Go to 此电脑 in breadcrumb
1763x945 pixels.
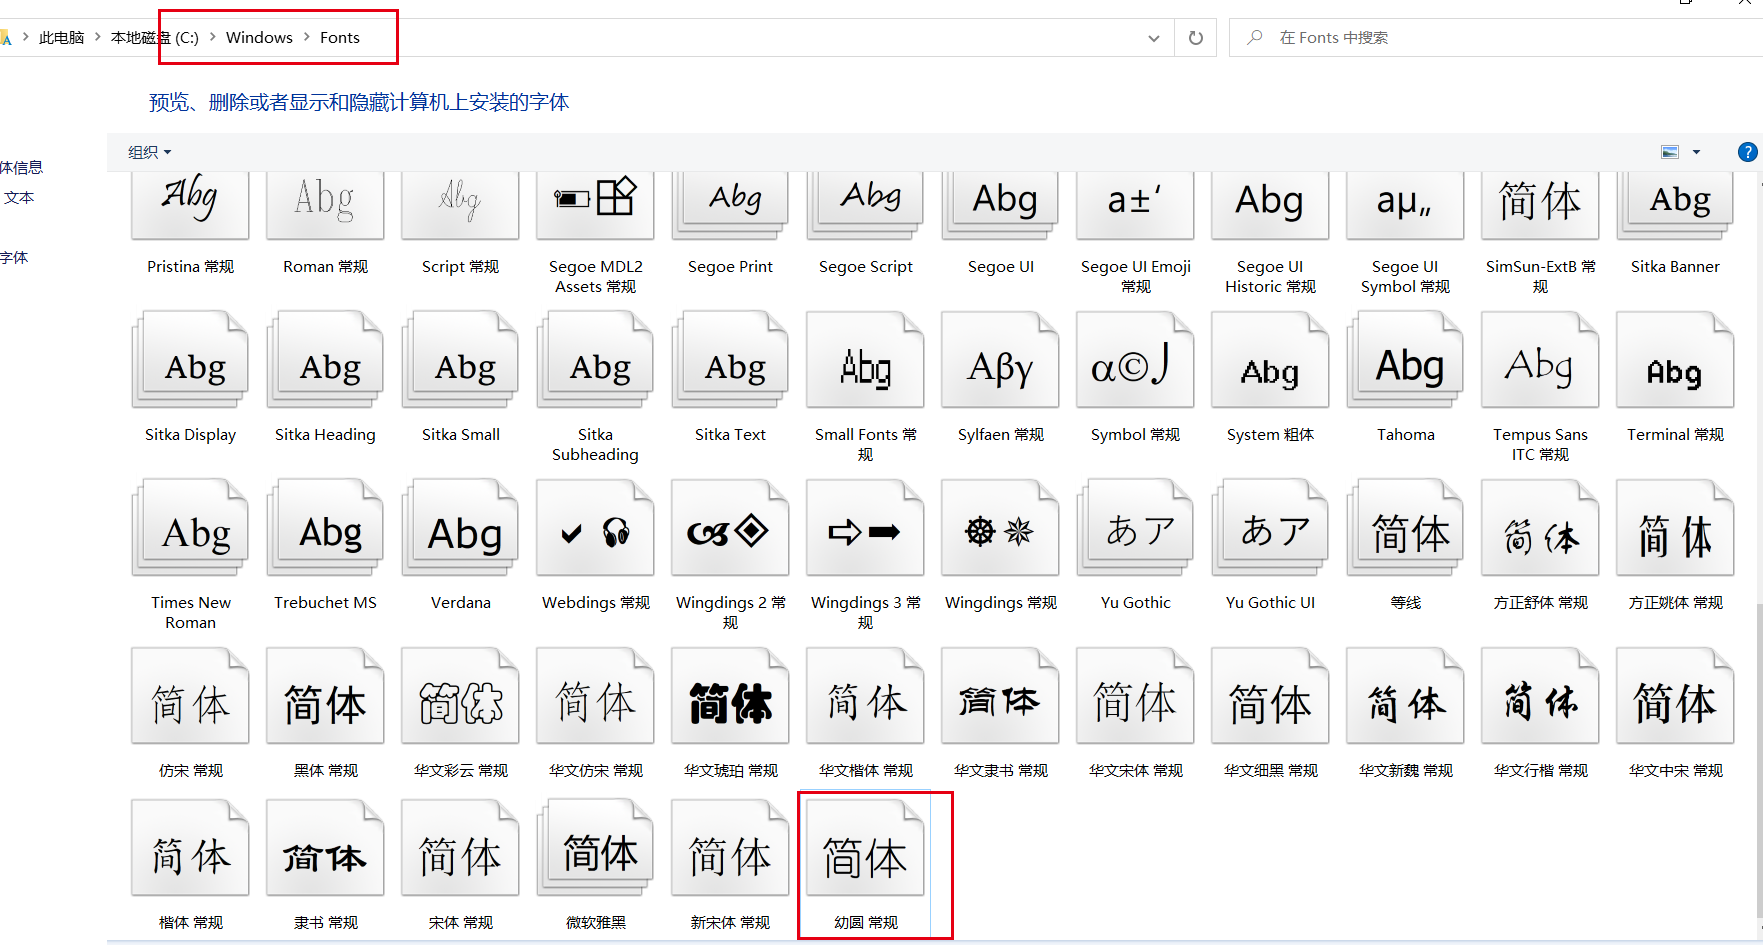(x=61, y=38)
